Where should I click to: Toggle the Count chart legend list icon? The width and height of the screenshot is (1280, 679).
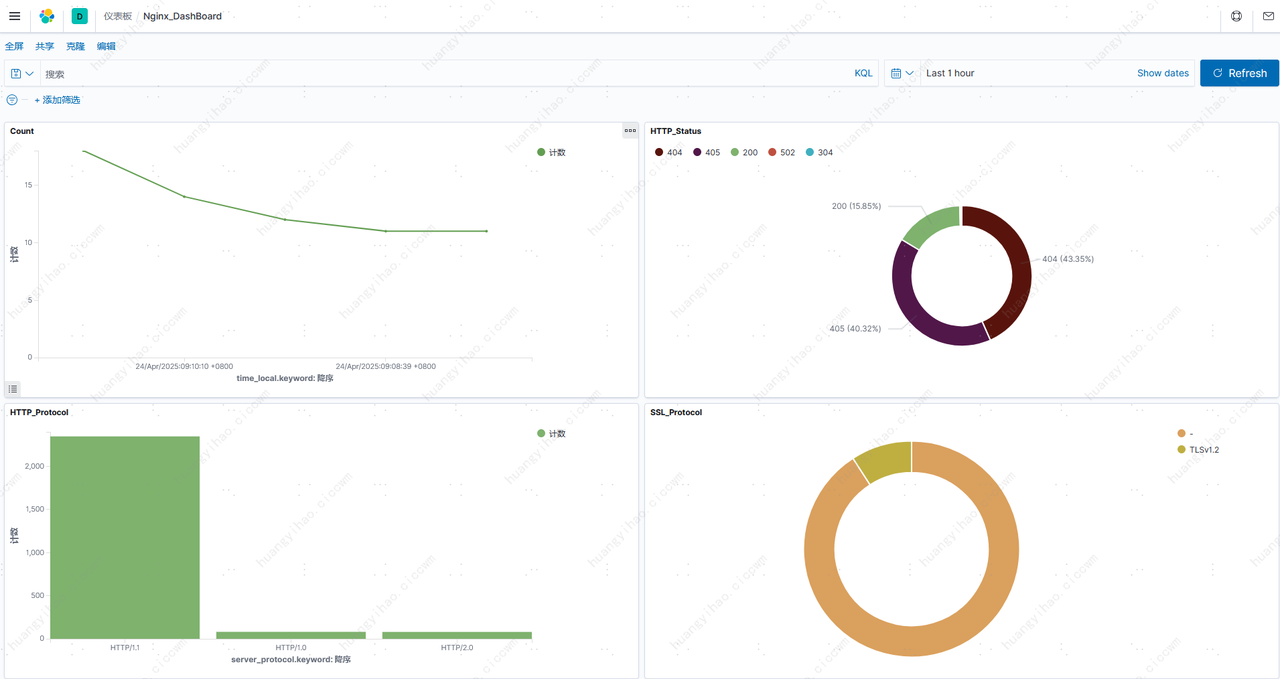(x=13, y=389)
